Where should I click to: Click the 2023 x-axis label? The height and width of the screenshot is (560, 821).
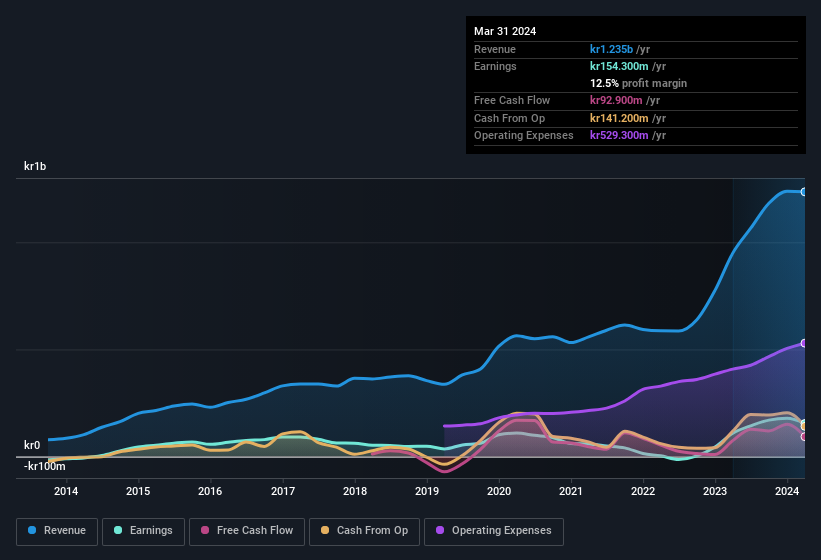pyautogui.click(x=715, y=491)
